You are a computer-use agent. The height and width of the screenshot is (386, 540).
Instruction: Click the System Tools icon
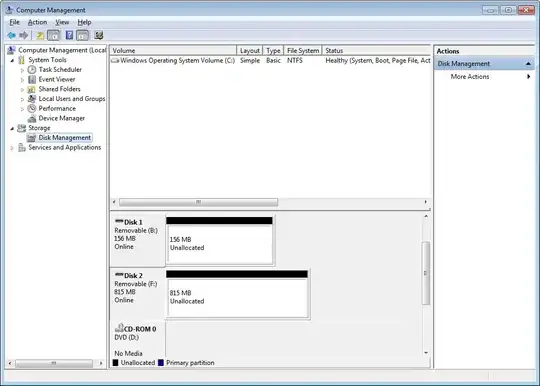tap(22, 60)
